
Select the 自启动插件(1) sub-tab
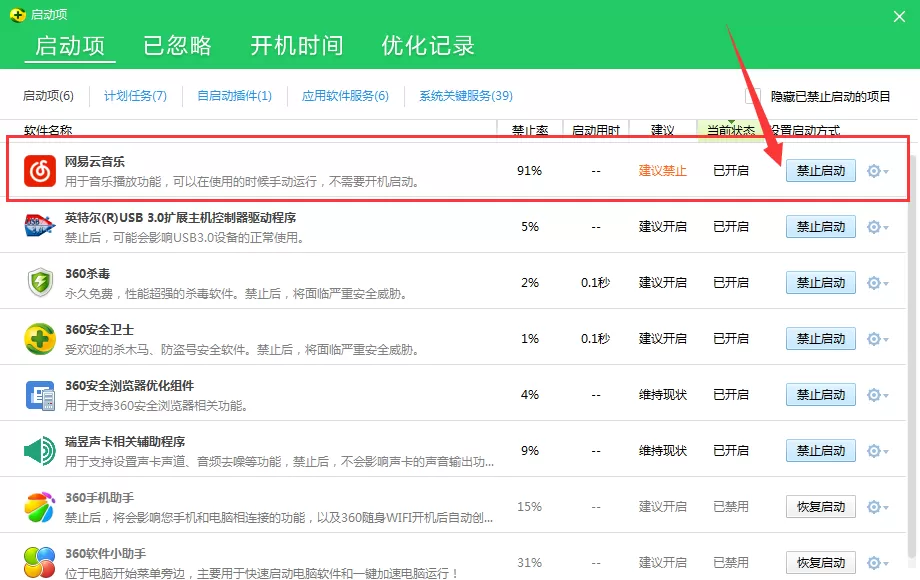[235, 96]
